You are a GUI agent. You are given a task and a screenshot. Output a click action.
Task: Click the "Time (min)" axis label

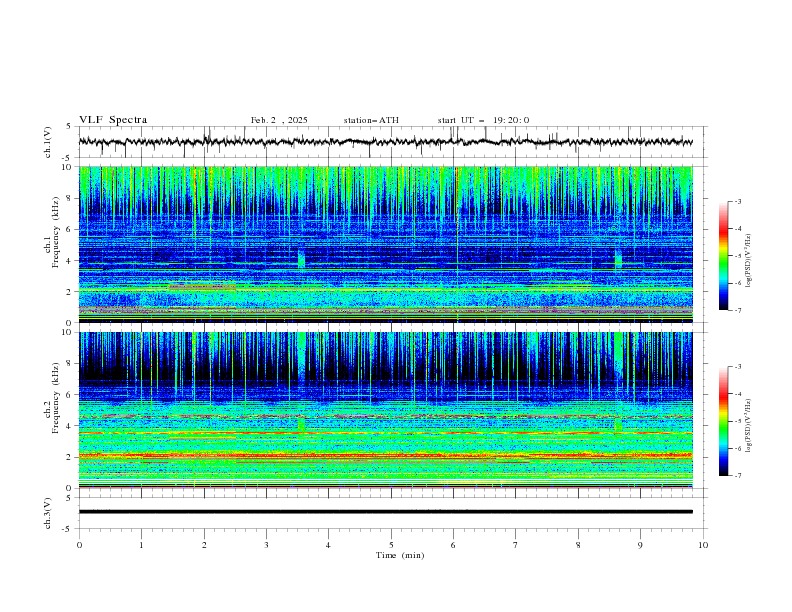[x=400, y=555]
